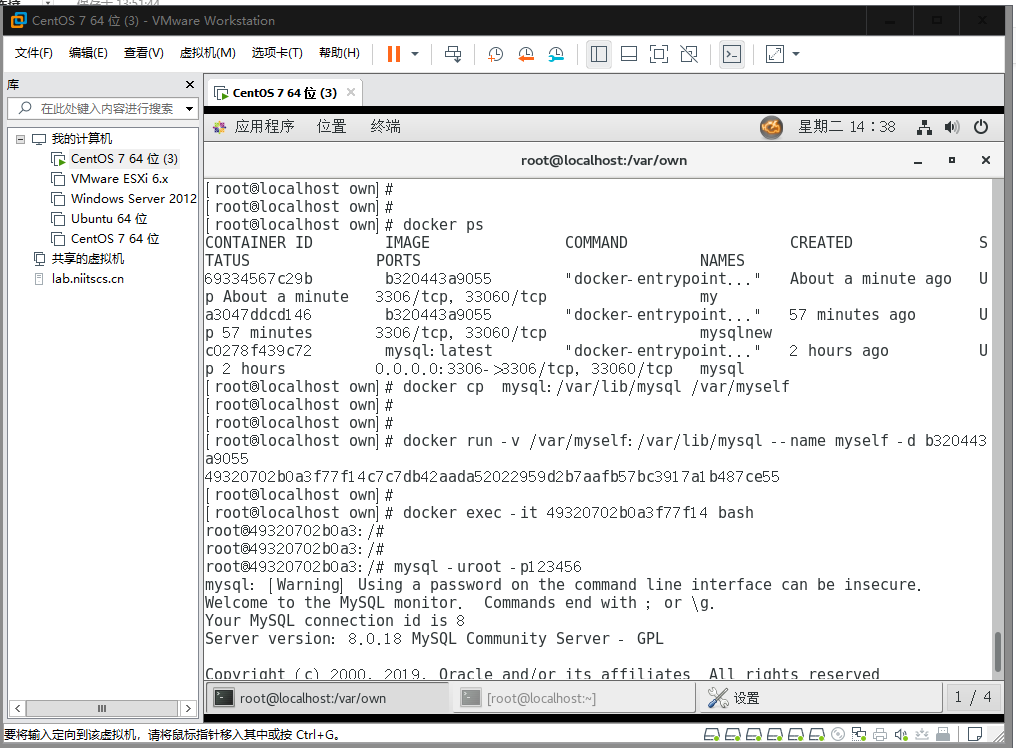This screenshot has width=1016, height=748.
Task: Open the 设置 taskbar item
Action: pos(820,698)
